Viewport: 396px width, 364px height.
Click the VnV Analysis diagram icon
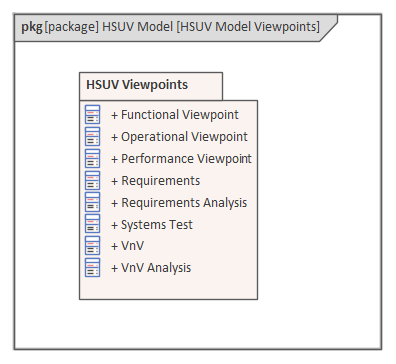[92, 268]
